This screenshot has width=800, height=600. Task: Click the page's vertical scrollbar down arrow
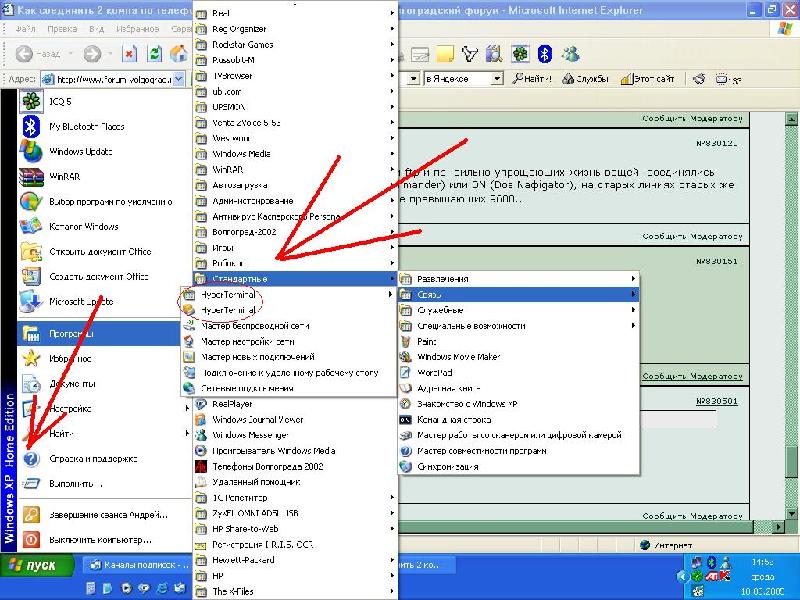tap(791, 513)
